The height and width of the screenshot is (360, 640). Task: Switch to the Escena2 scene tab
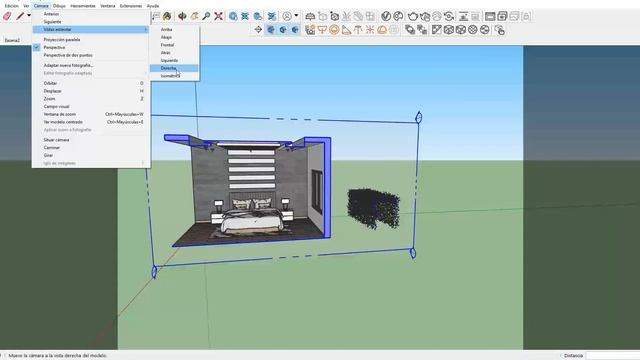pyautogui.click(x=12, y=40)
